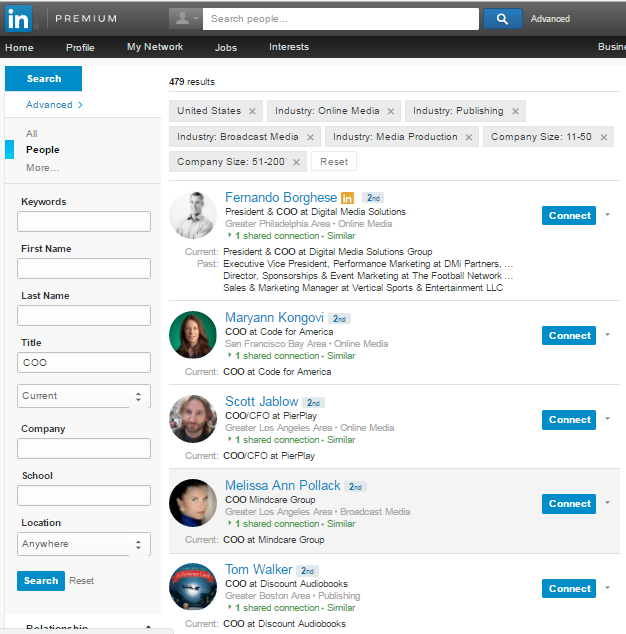This screenshot has width=626, height=634.
Task: Expand the arrow next to Fernando Borghese's Connect
Action: click(607, 215)
